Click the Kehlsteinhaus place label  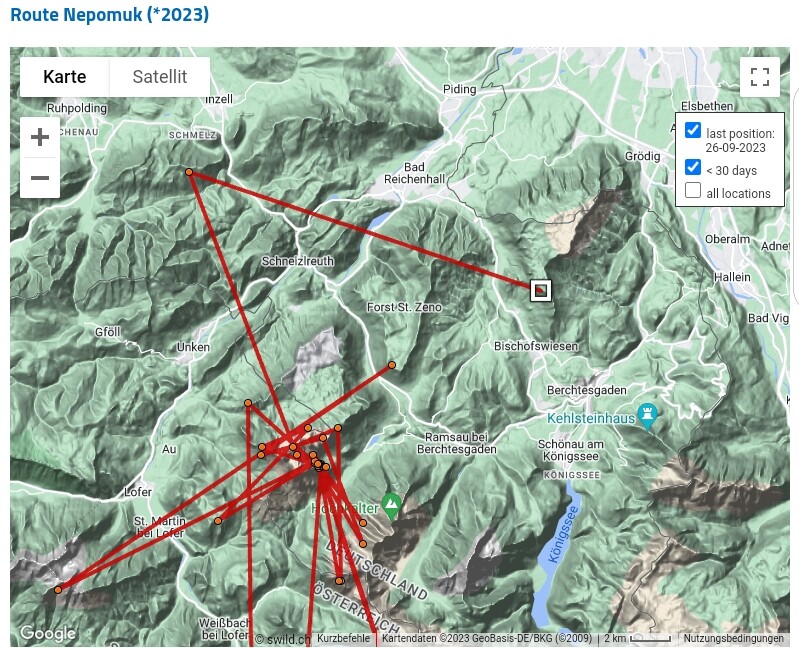coord(591,418)
